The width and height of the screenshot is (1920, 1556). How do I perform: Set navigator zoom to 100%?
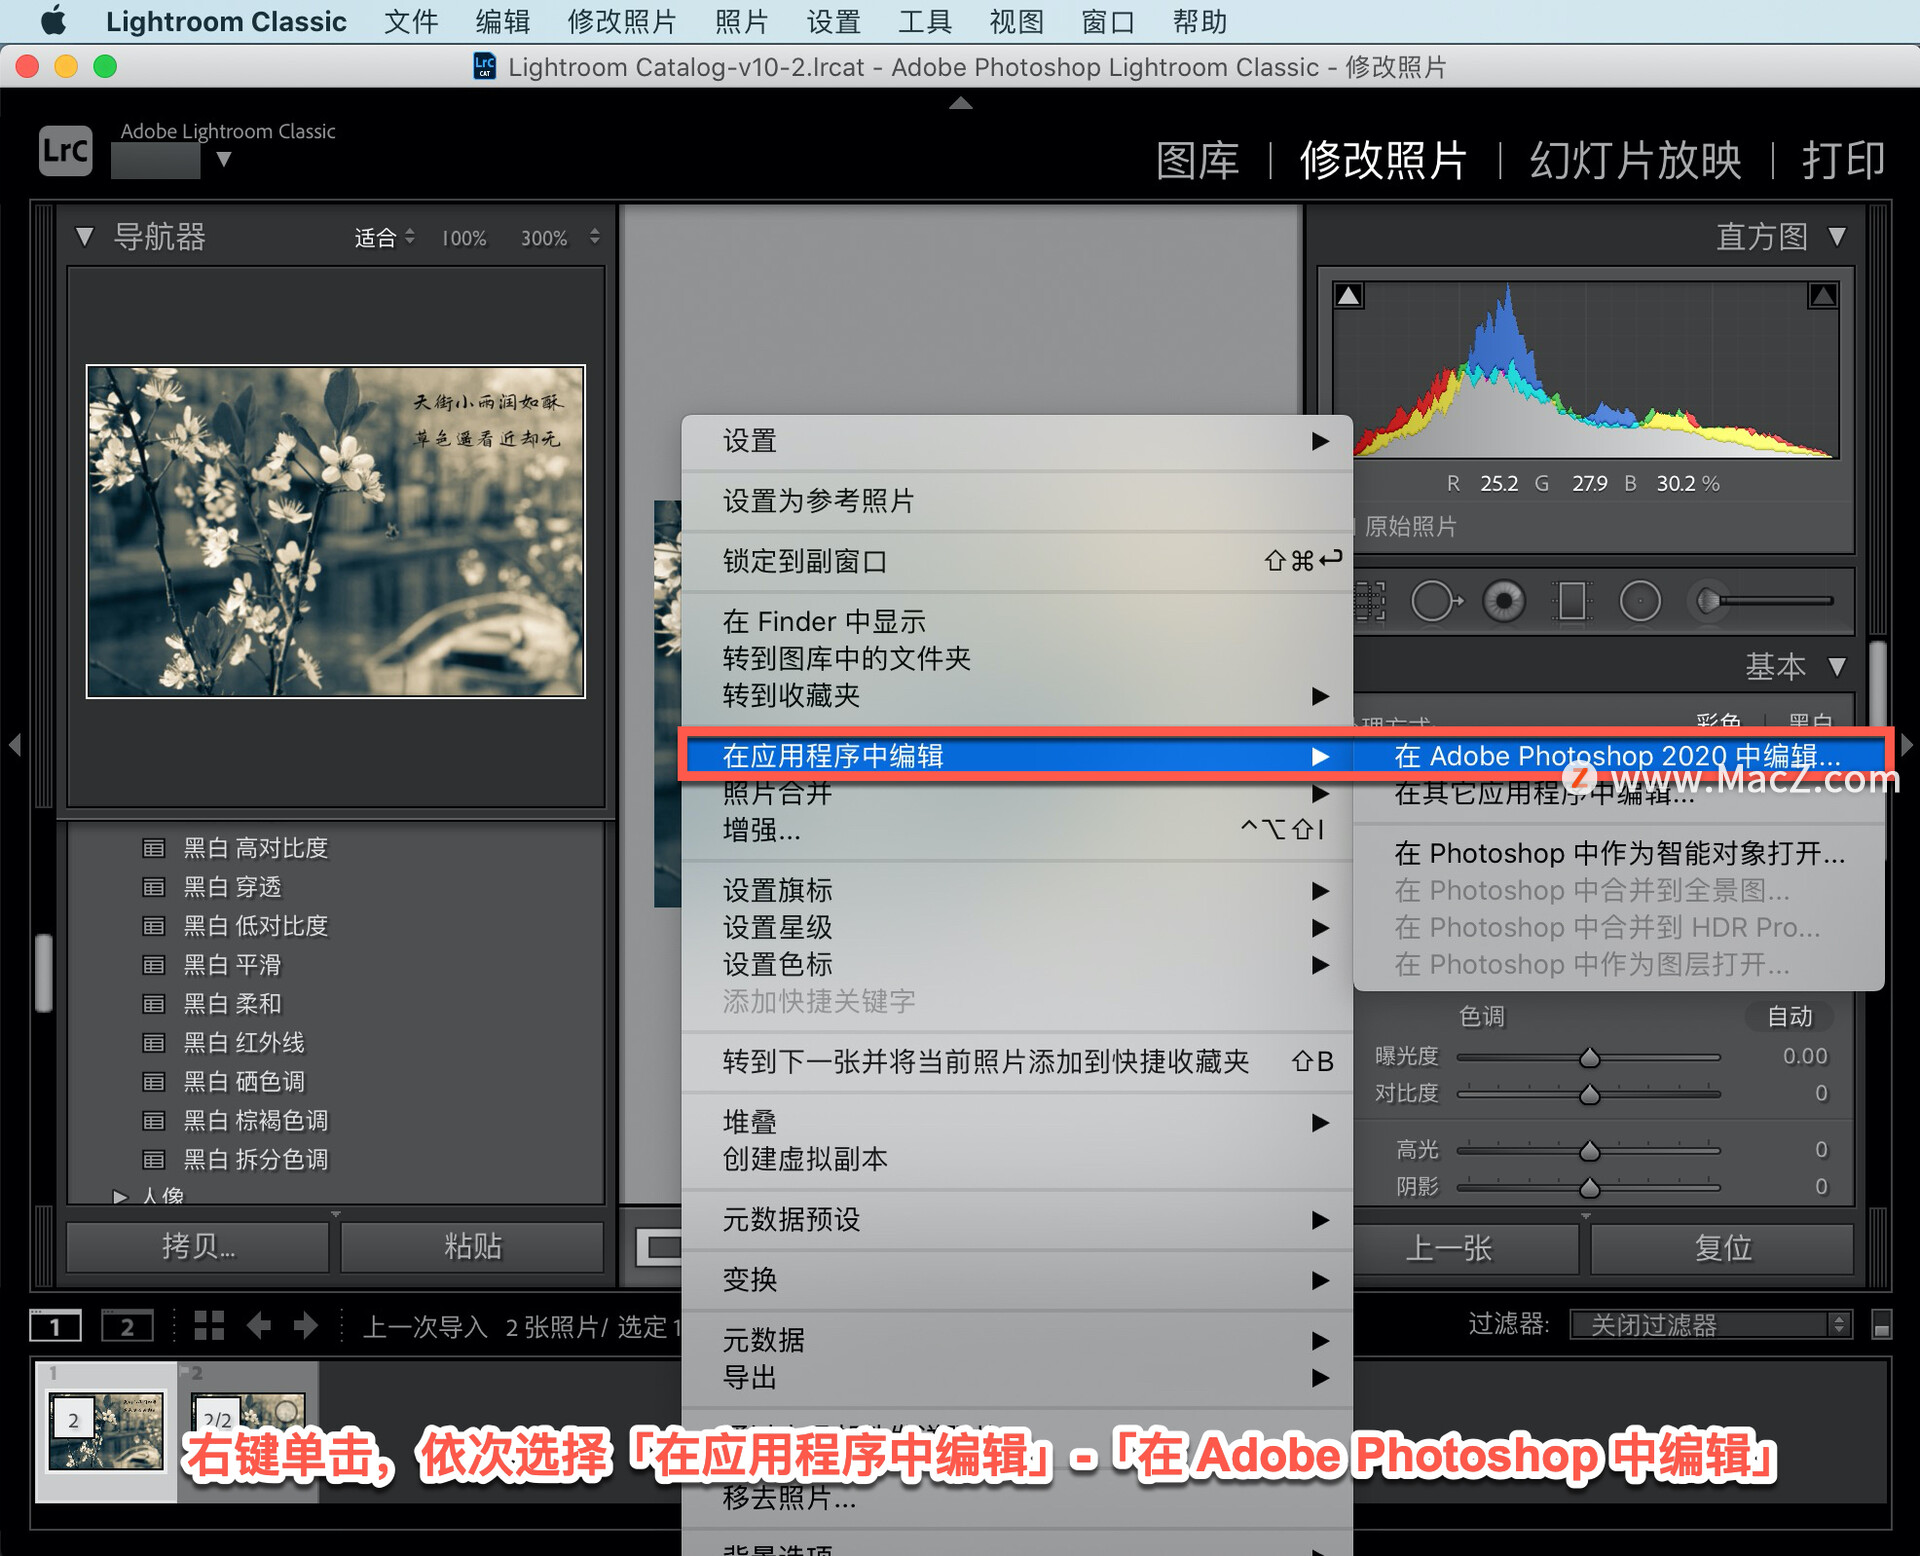click(x=464, y=238)
